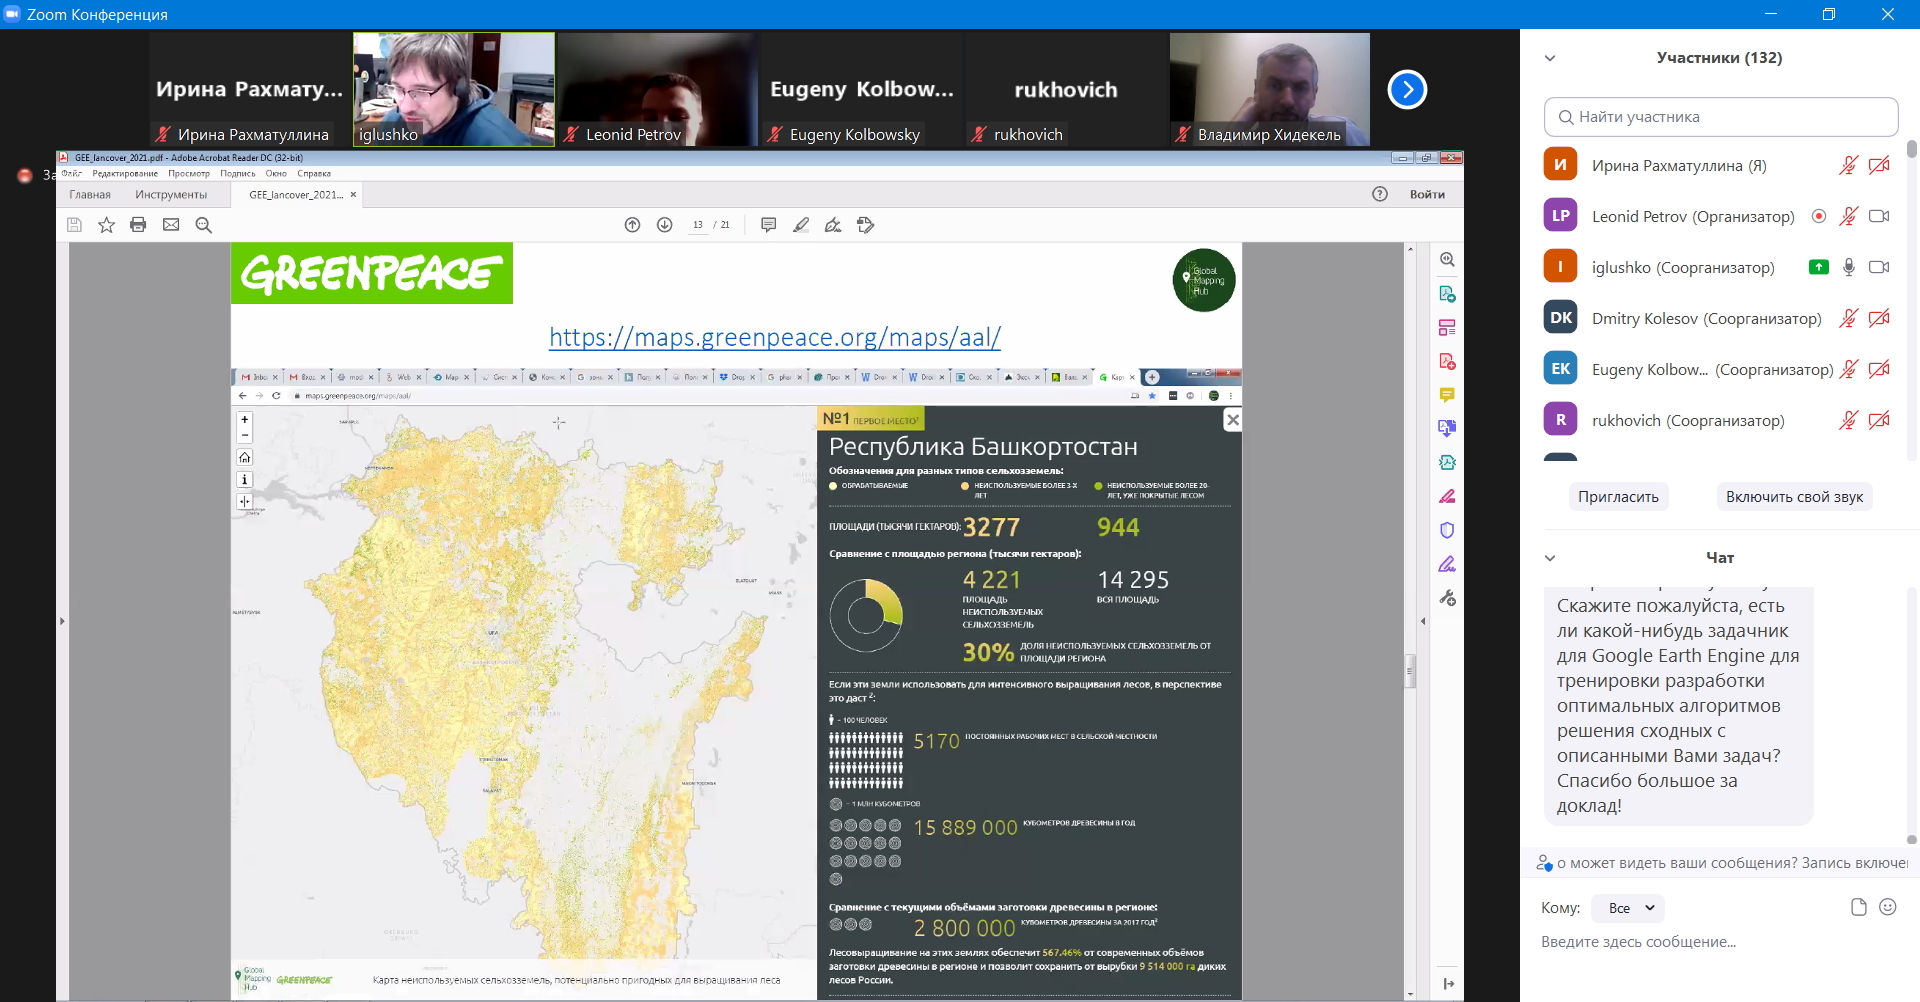Viewport: 1920px width, 1002px height.
Task: Open the Инструменты tab in Acrobat
Action: tap(171, 195)
